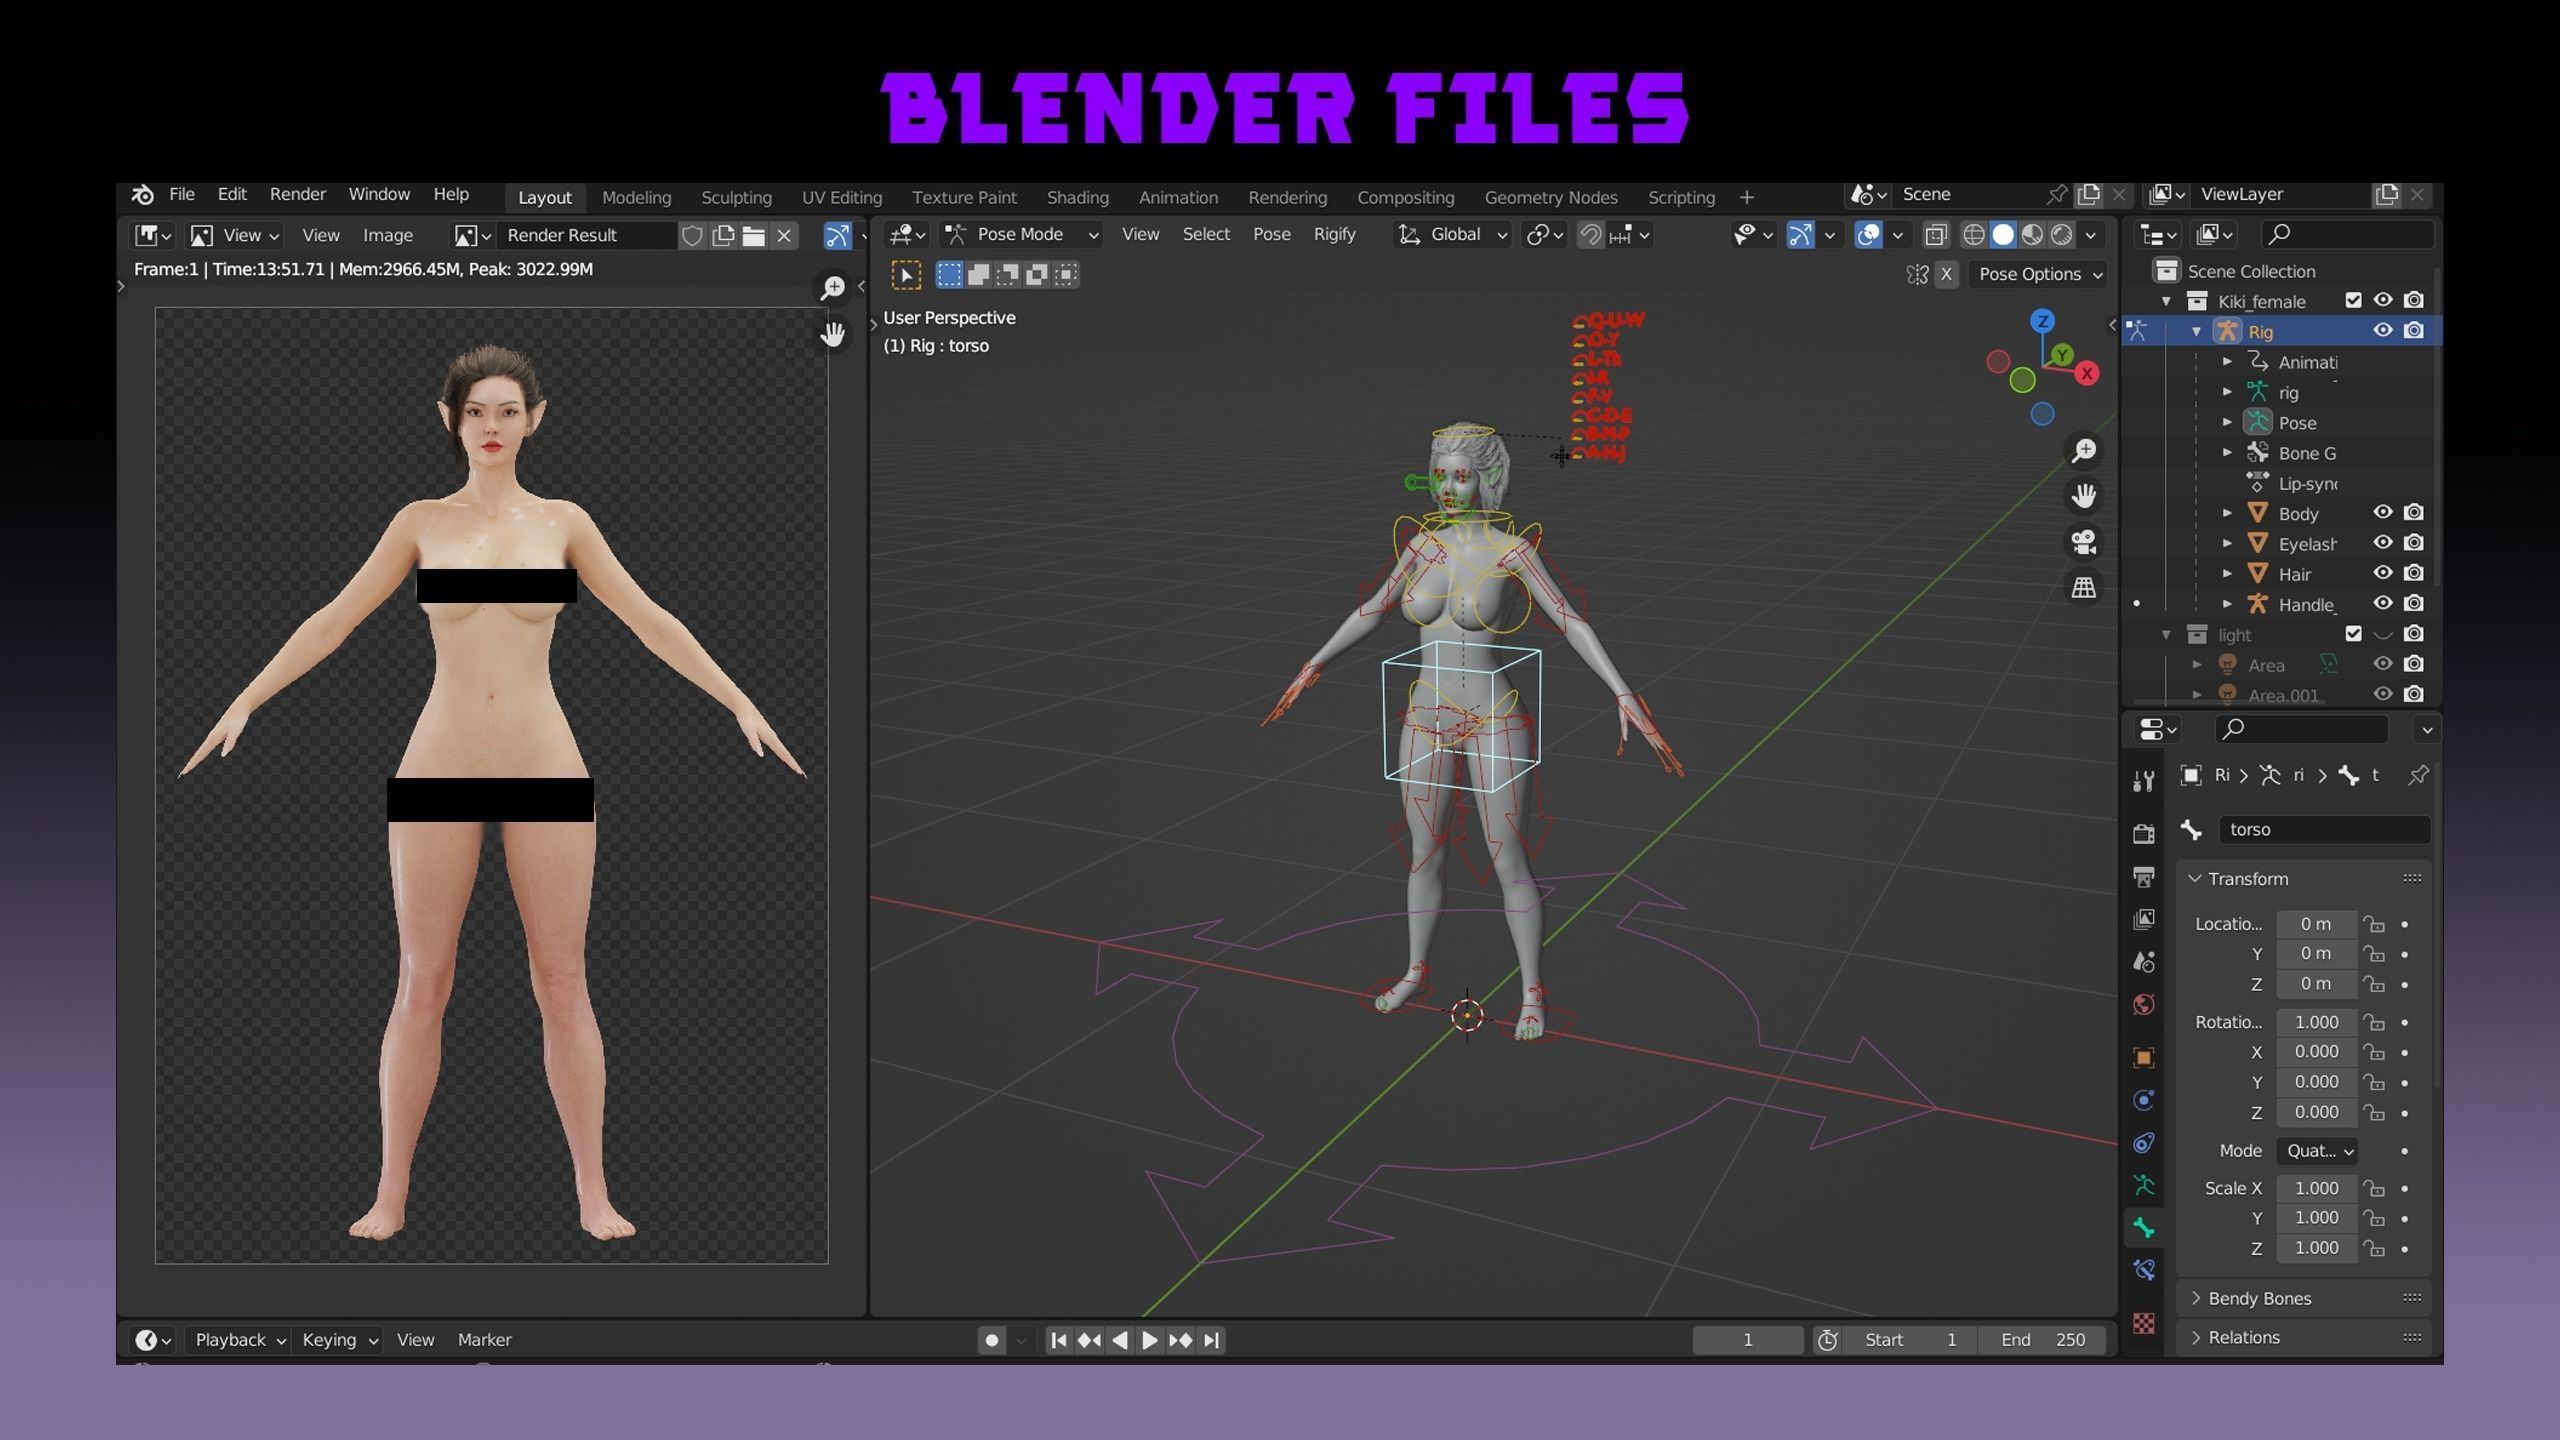Open the Pose Options dropdown

(2039, 274)
